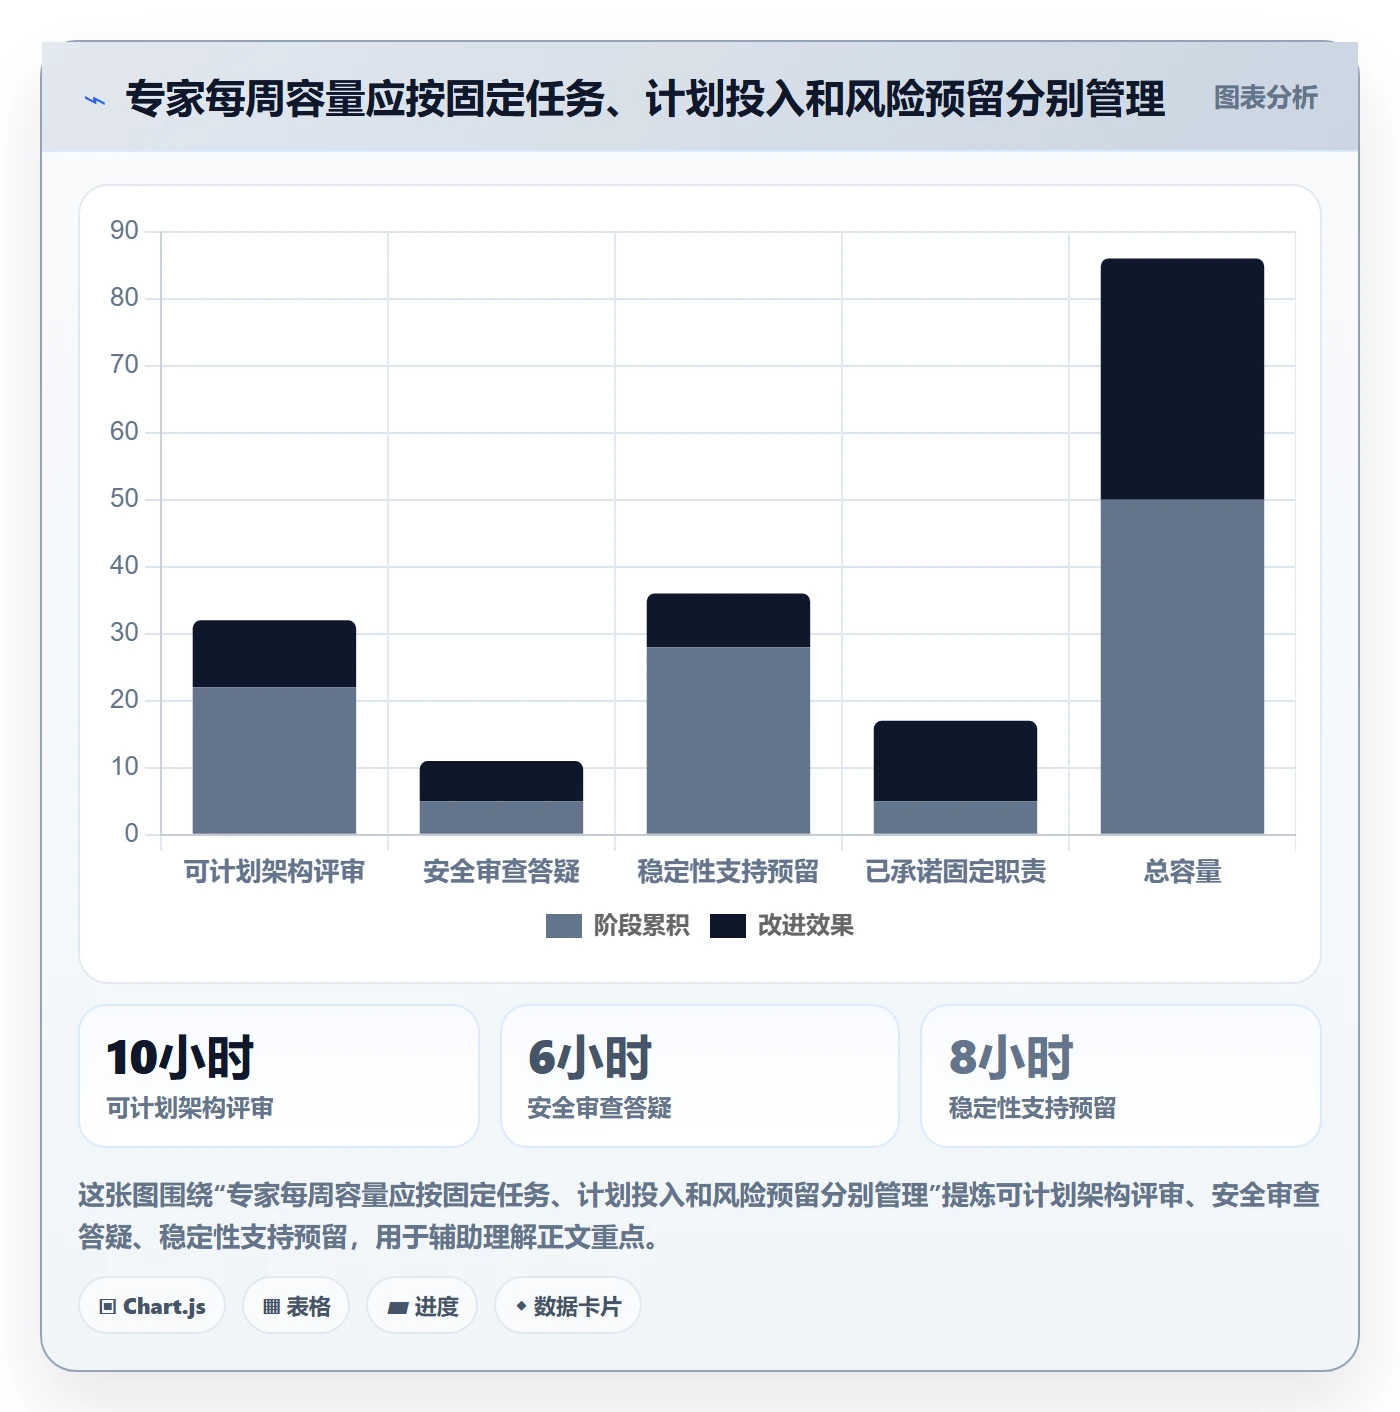
Task: Click the 安全审查答疑 x-axis label
Action: (x=501, y=872)
